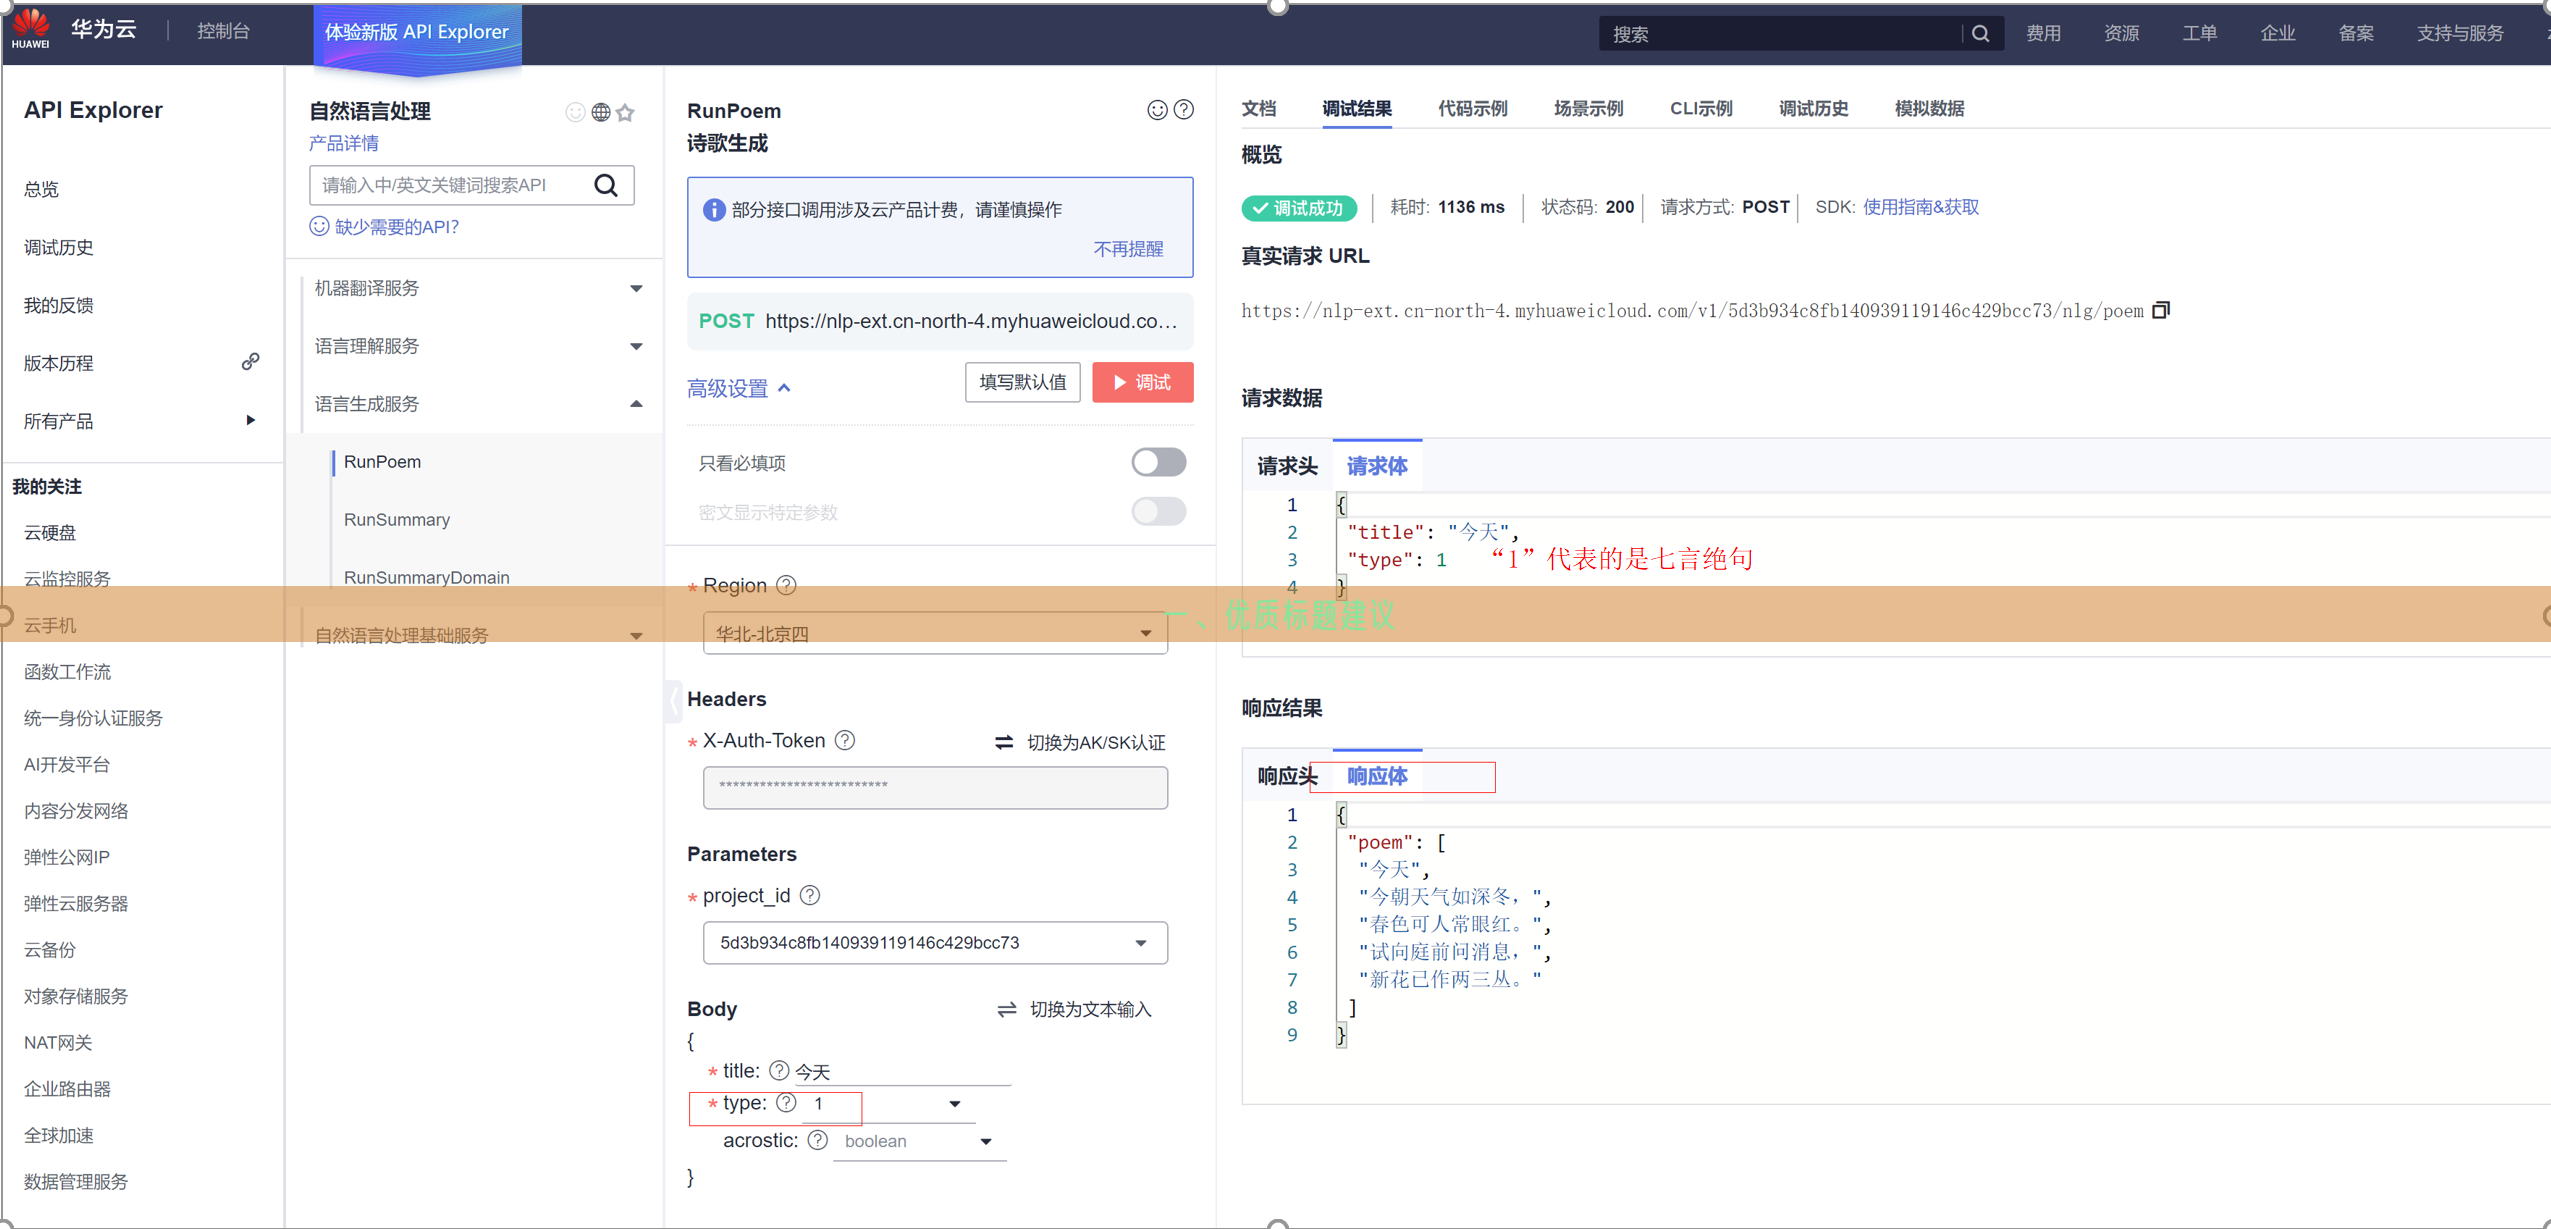2551x1229 pixels.
Task: Click the title value input 今天
Action: coord(902,1072)
